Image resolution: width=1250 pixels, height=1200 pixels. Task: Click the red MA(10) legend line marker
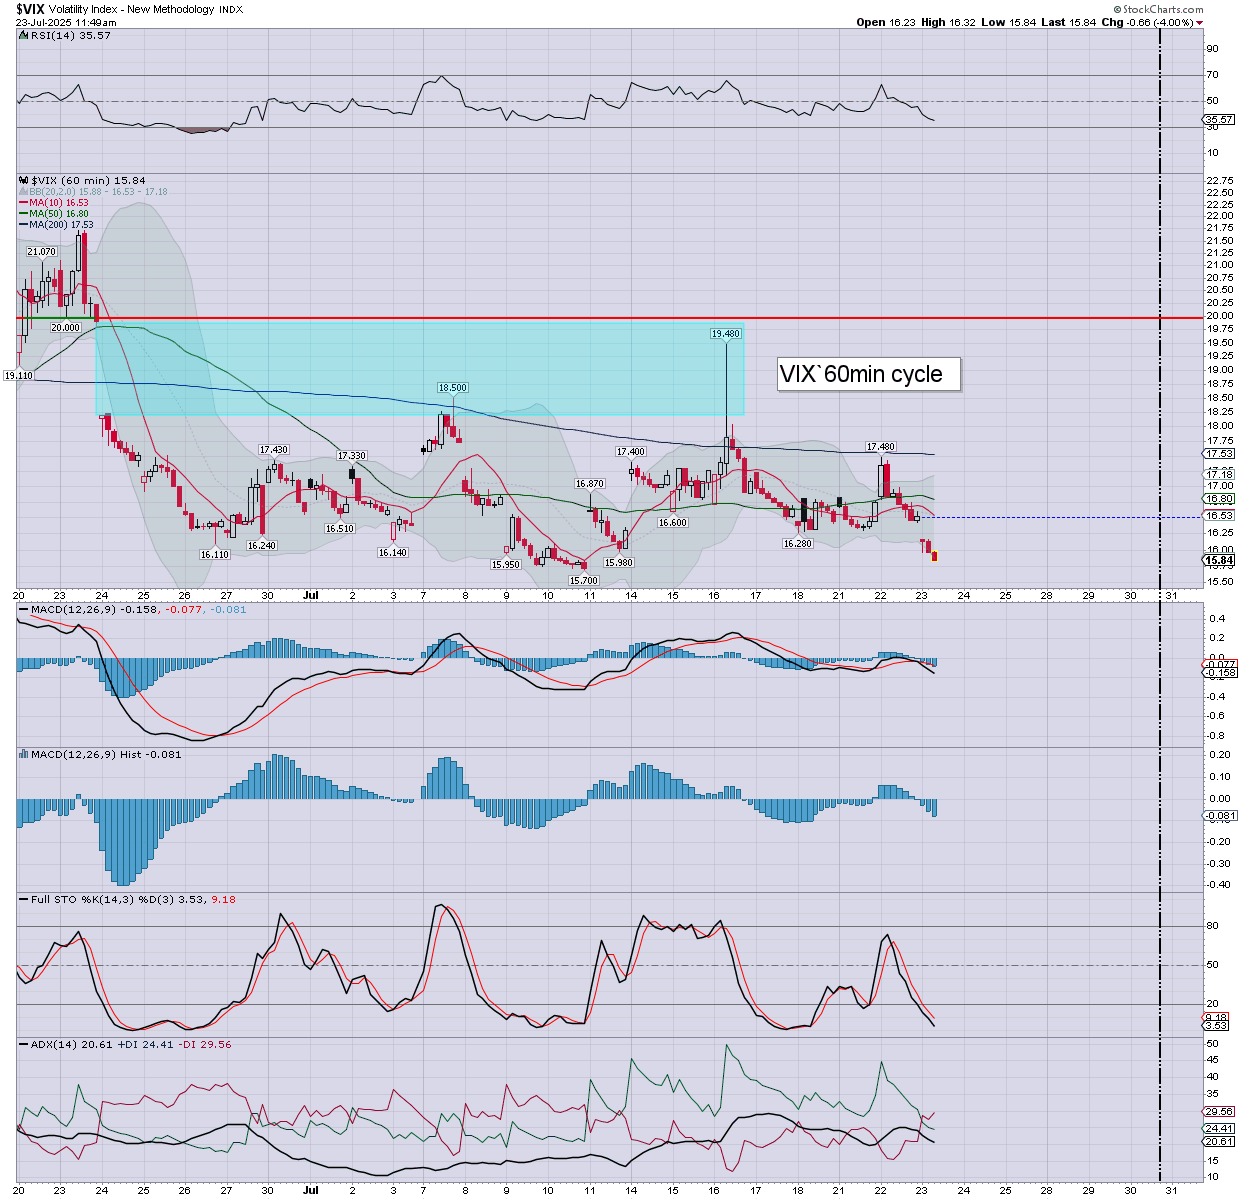coord(22,203)
